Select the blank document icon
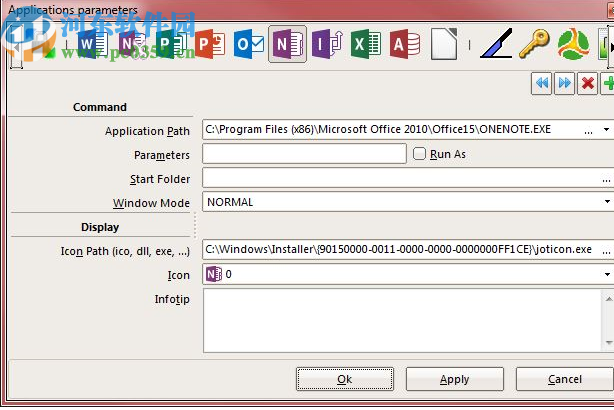Image resolution: width=614 pixels, height=410 pixels. 444,44
